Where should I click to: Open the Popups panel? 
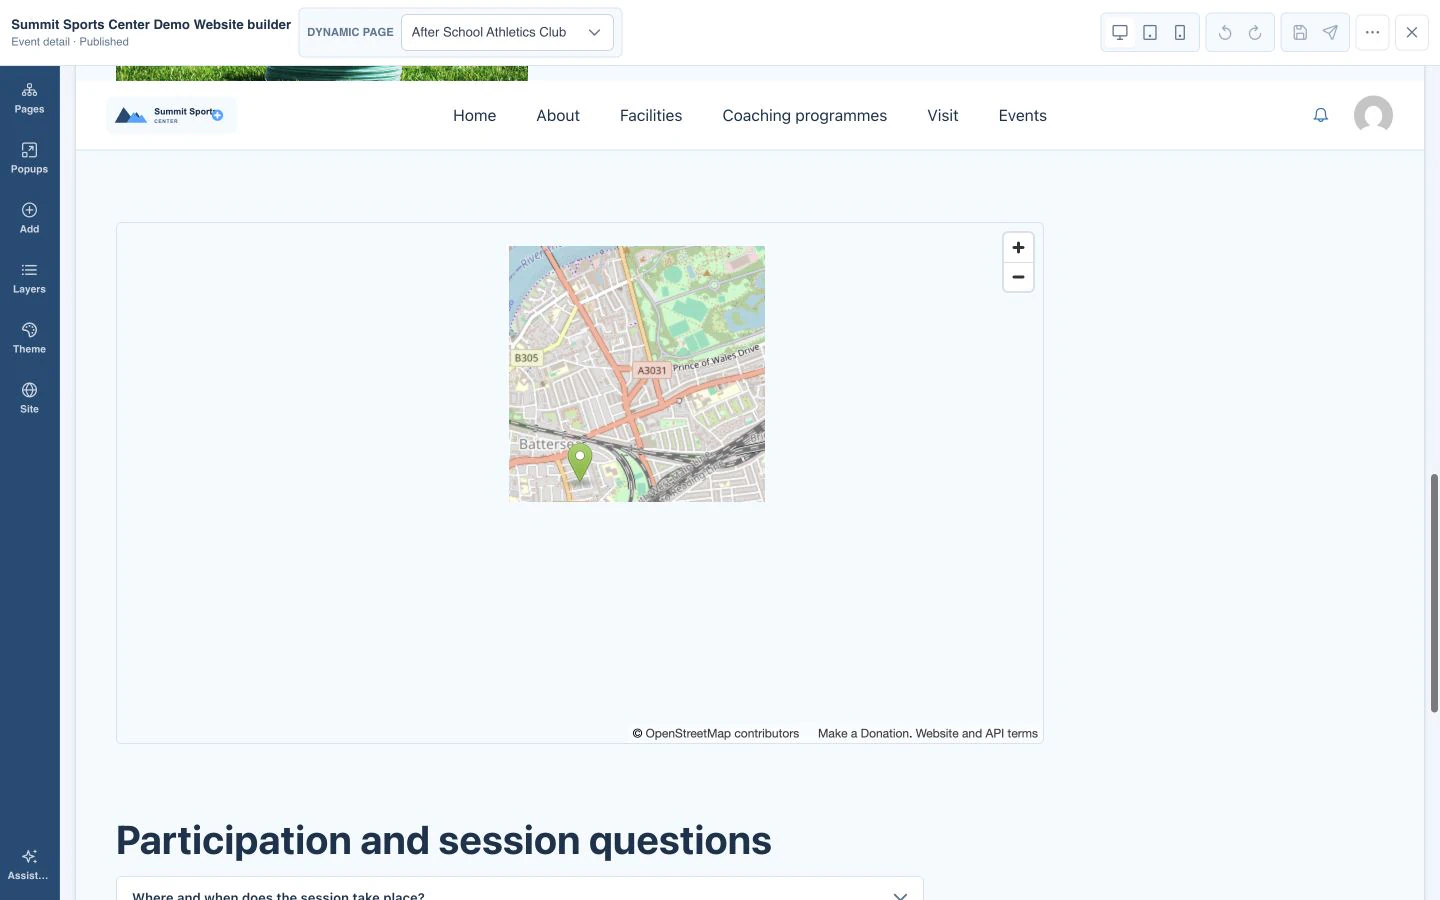[x=29, y=158]
